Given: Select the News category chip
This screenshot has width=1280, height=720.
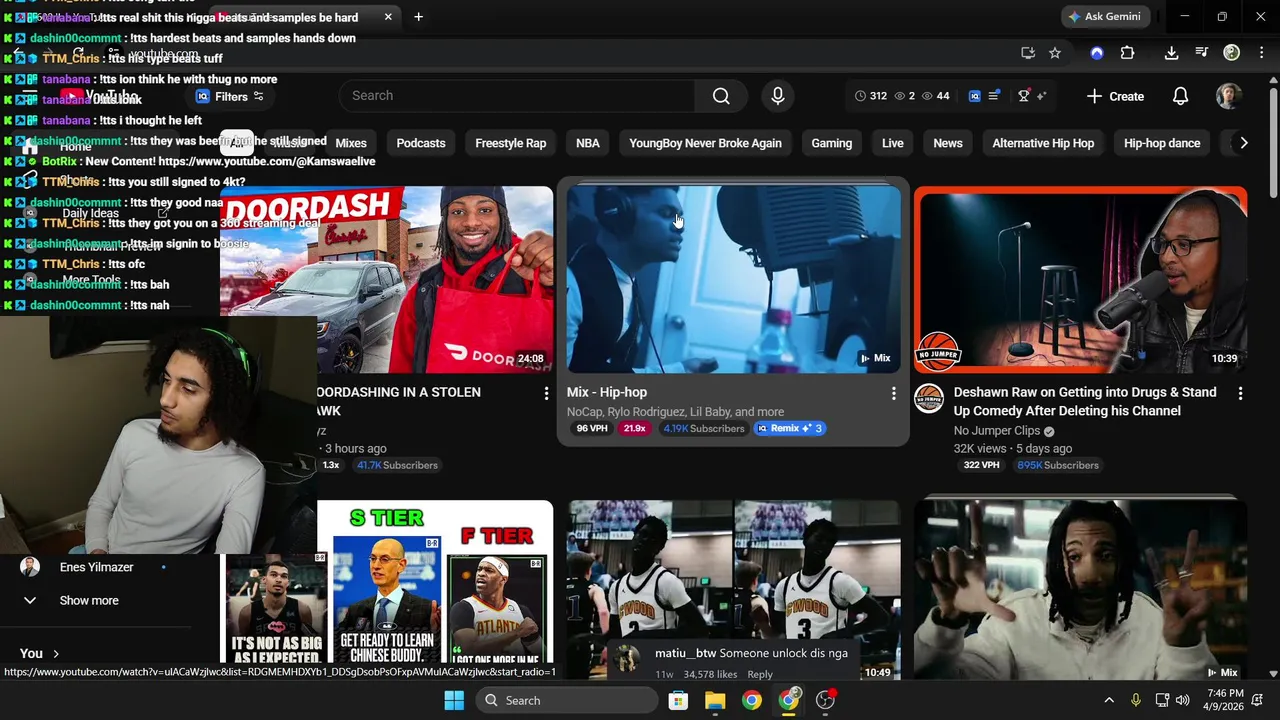Looking at the screenshot, I should 948,143.
